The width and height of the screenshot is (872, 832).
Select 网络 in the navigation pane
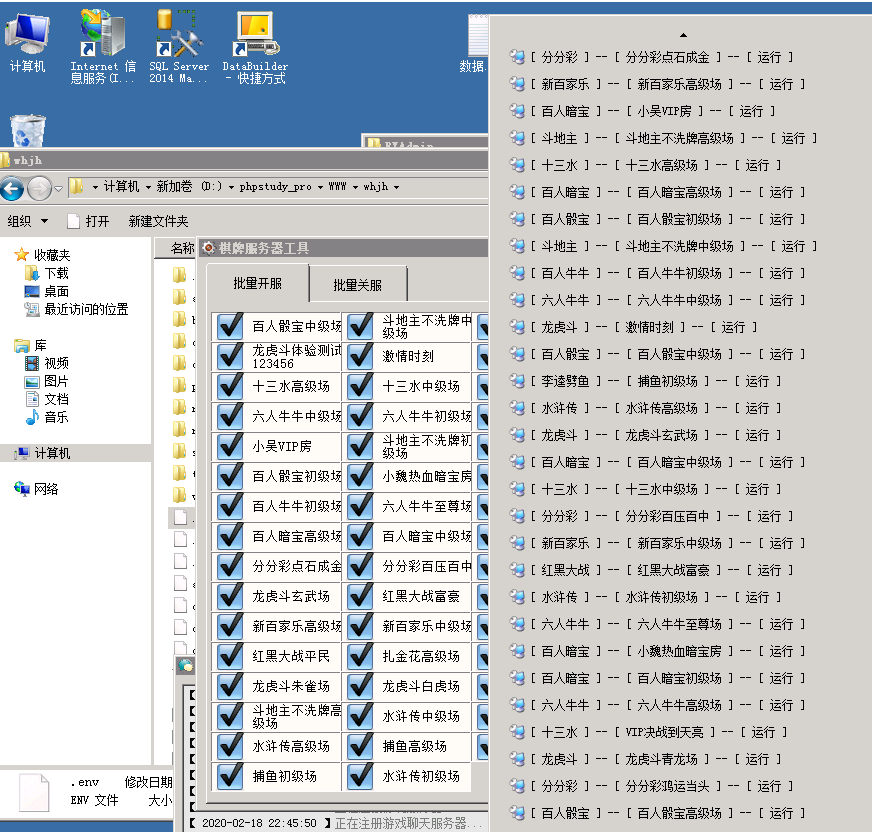[46, 489]
